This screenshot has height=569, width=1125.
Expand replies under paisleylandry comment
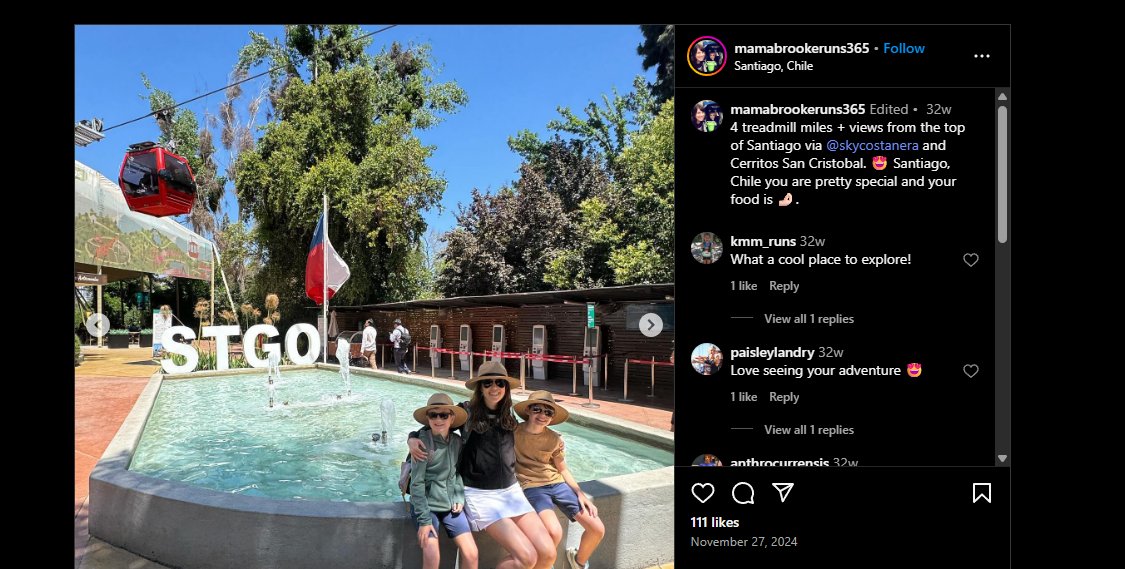809,430
